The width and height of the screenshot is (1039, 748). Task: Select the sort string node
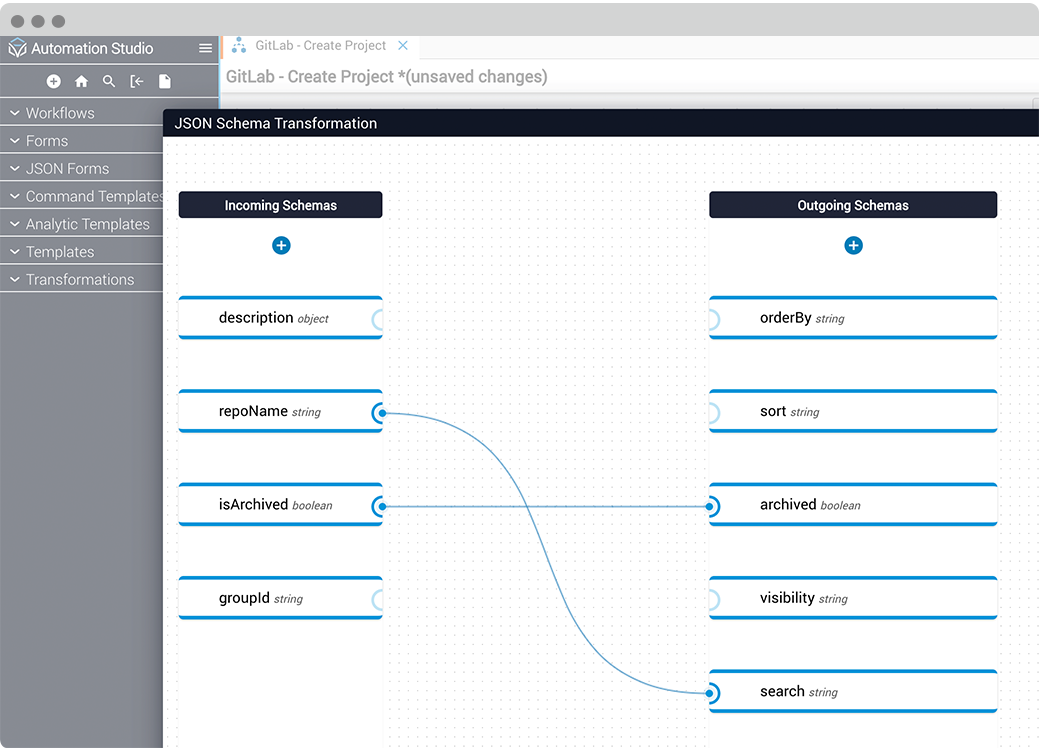click(853, 411)
